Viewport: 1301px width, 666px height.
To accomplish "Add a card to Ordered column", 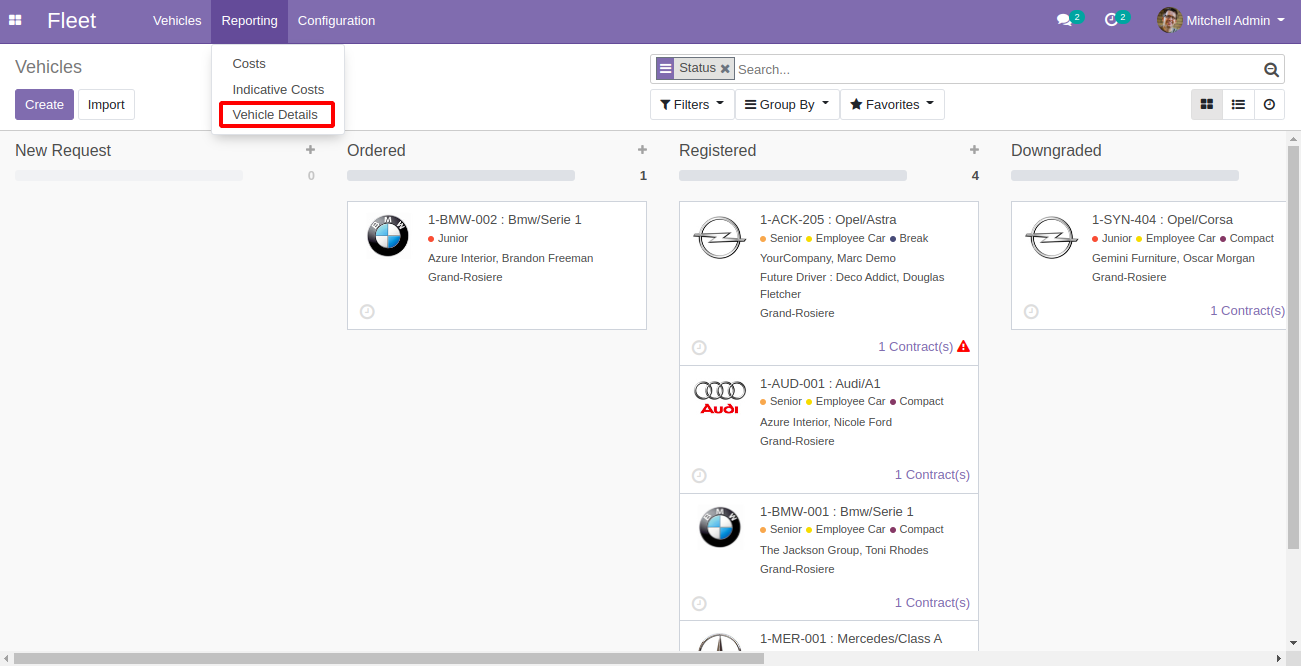I will pyautogui.click(x=642, y=150).
